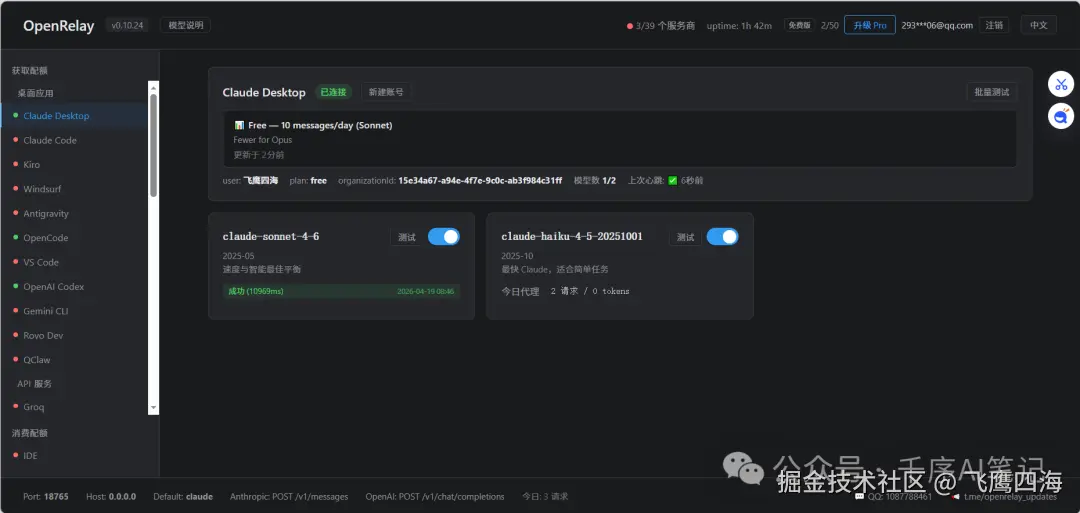
Task: Open the t.me/openrelay_updates link
Action: [1004, 496]
